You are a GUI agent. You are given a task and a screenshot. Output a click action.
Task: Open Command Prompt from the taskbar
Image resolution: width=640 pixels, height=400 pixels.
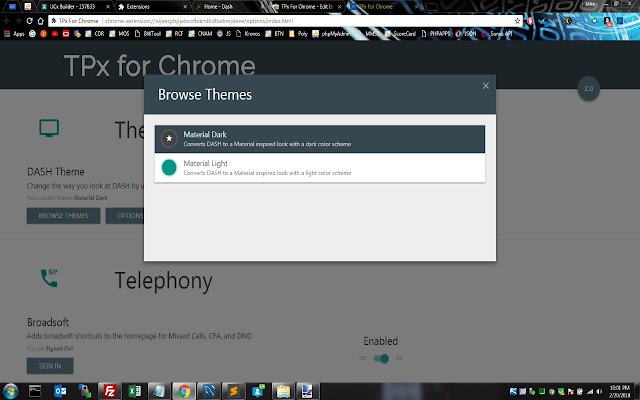pyautogui.click(x=35, y=391)
